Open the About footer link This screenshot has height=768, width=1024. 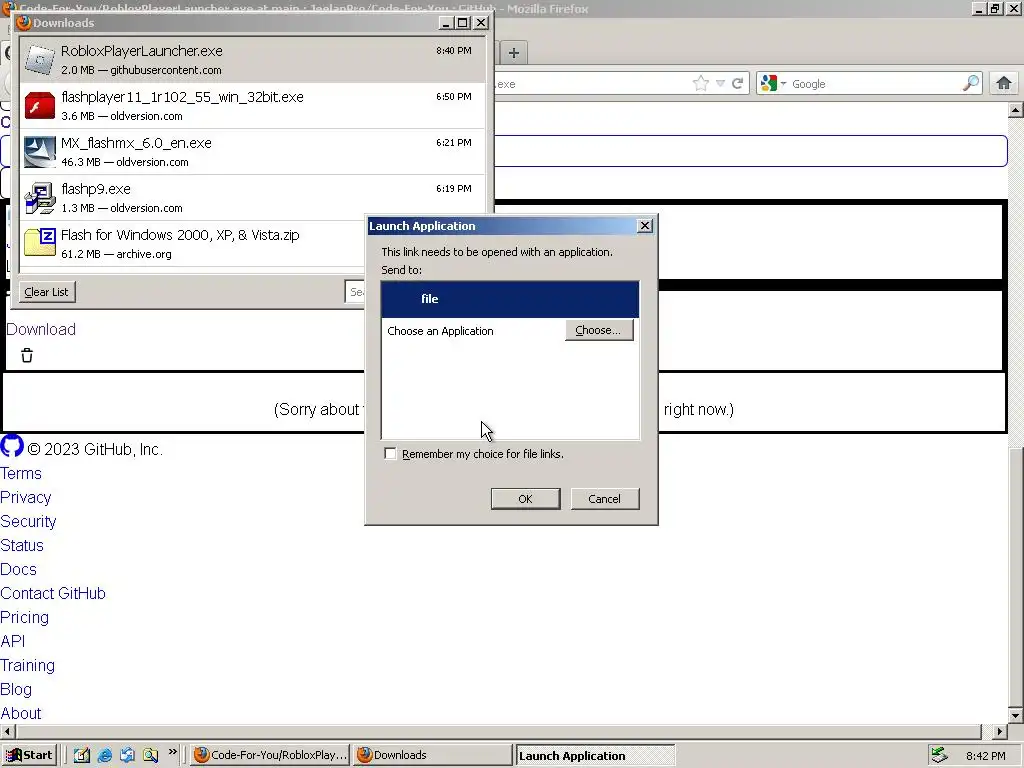click(x=20, y=713)
